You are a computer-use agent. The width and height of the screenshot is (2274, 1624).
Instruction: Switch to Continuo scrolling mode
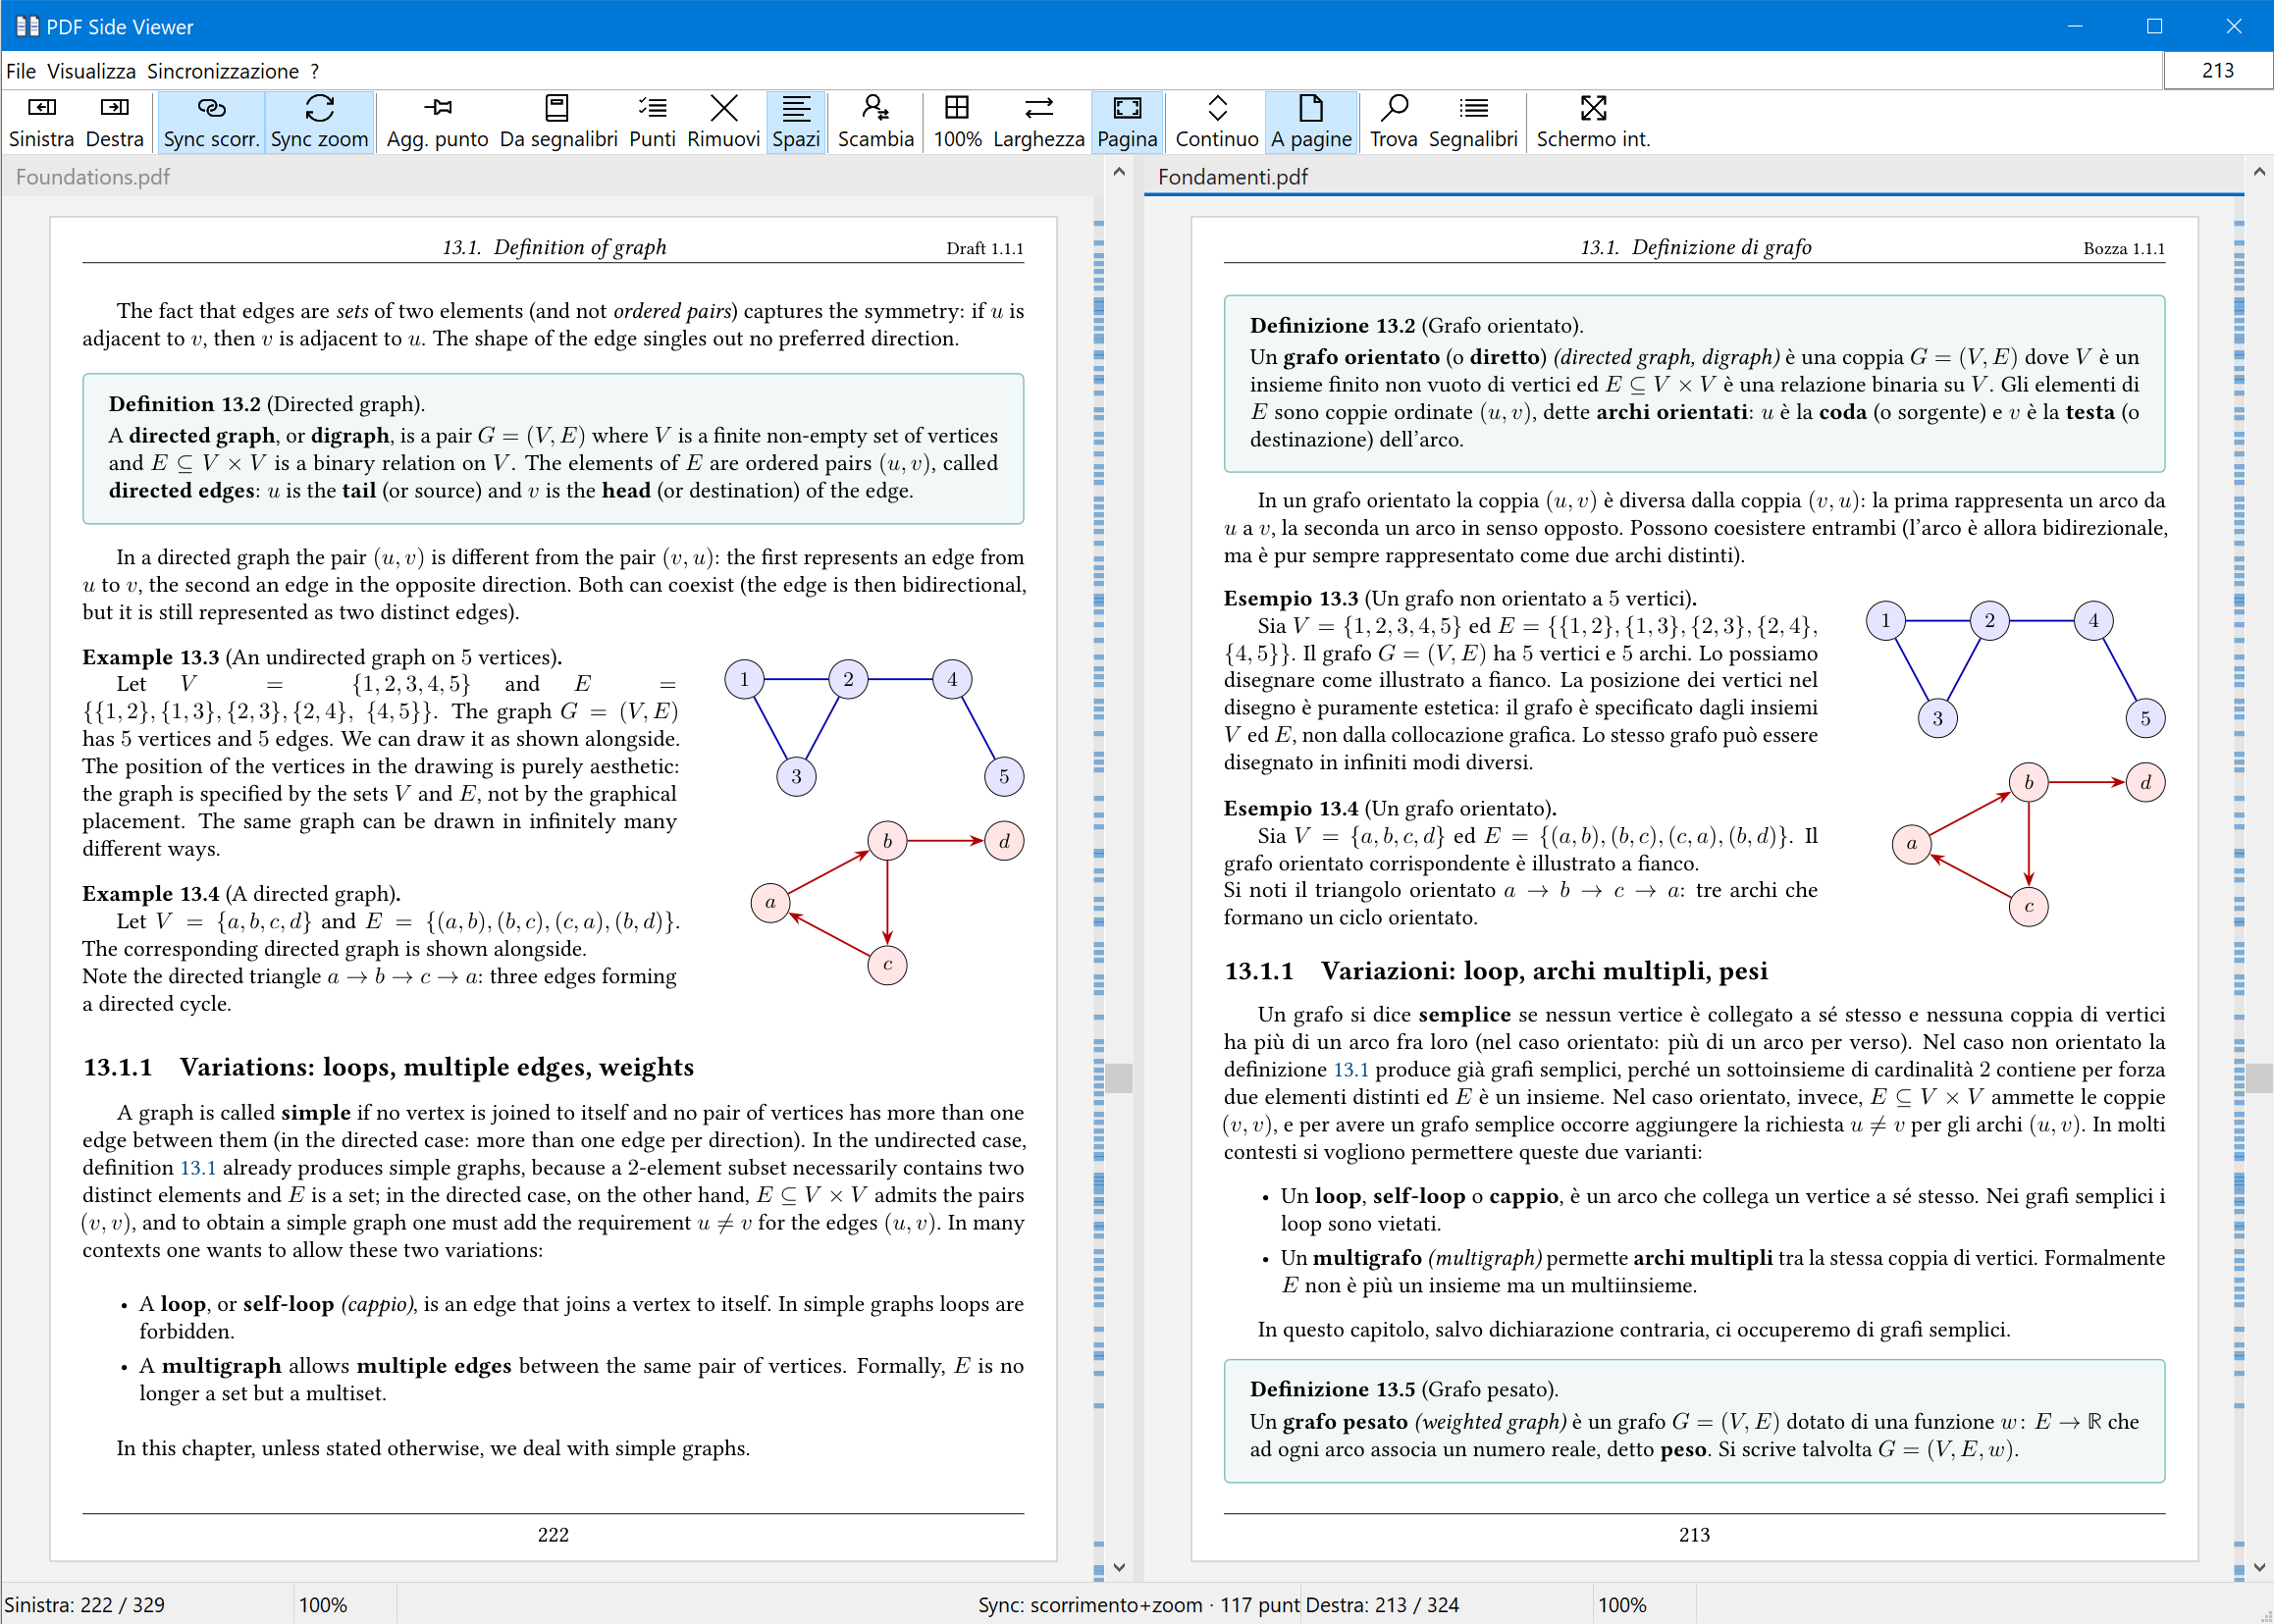tap(1216, 121)
